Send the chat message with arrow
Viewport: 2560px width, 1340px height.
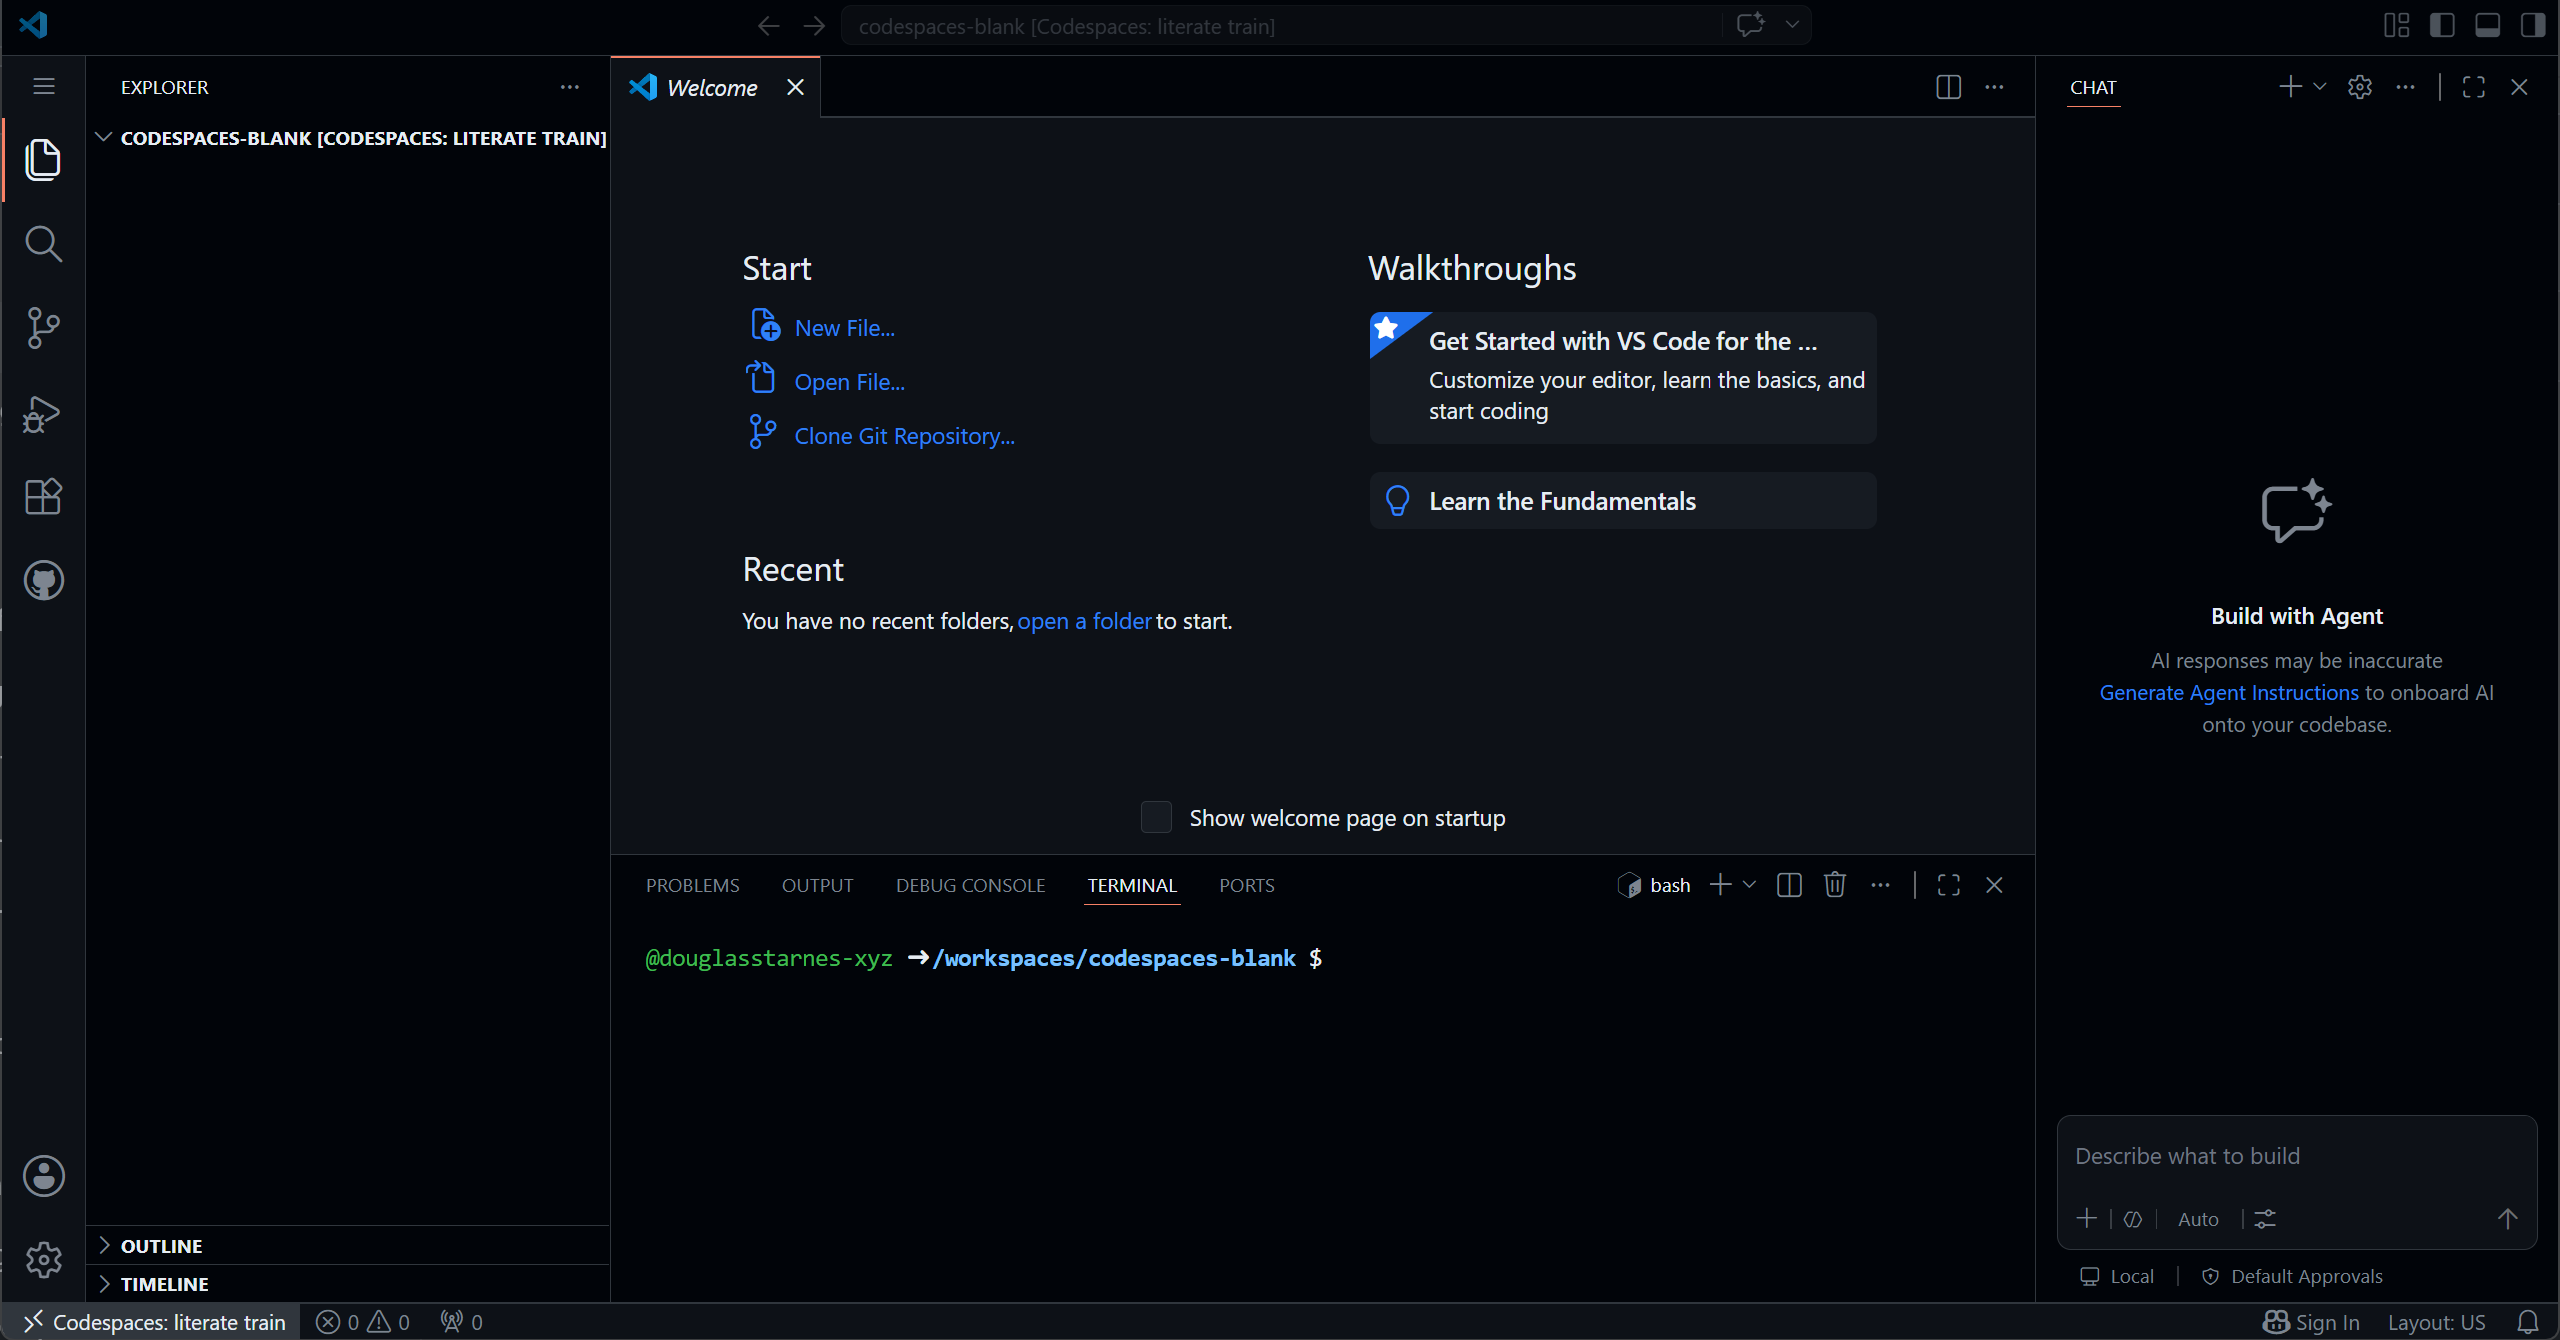coord(2507,1219)
